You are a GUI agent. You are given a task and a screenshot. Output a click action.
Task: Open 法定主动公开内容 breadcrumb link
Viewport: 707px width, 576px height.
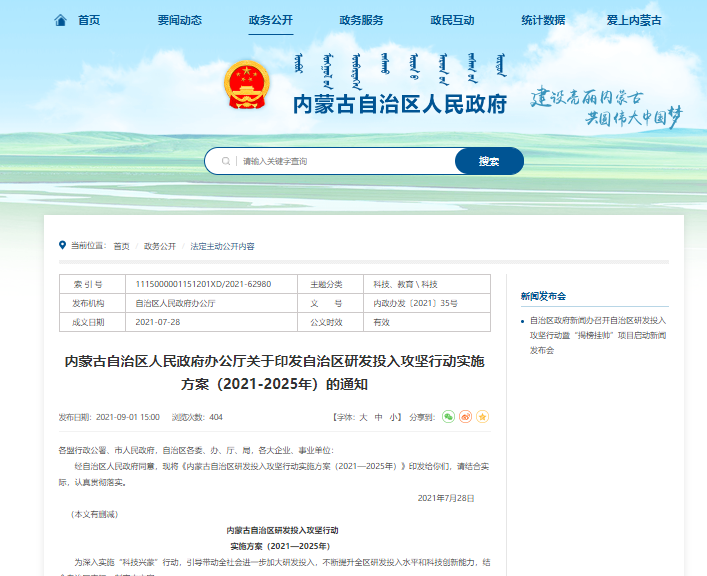click(222, 246)
